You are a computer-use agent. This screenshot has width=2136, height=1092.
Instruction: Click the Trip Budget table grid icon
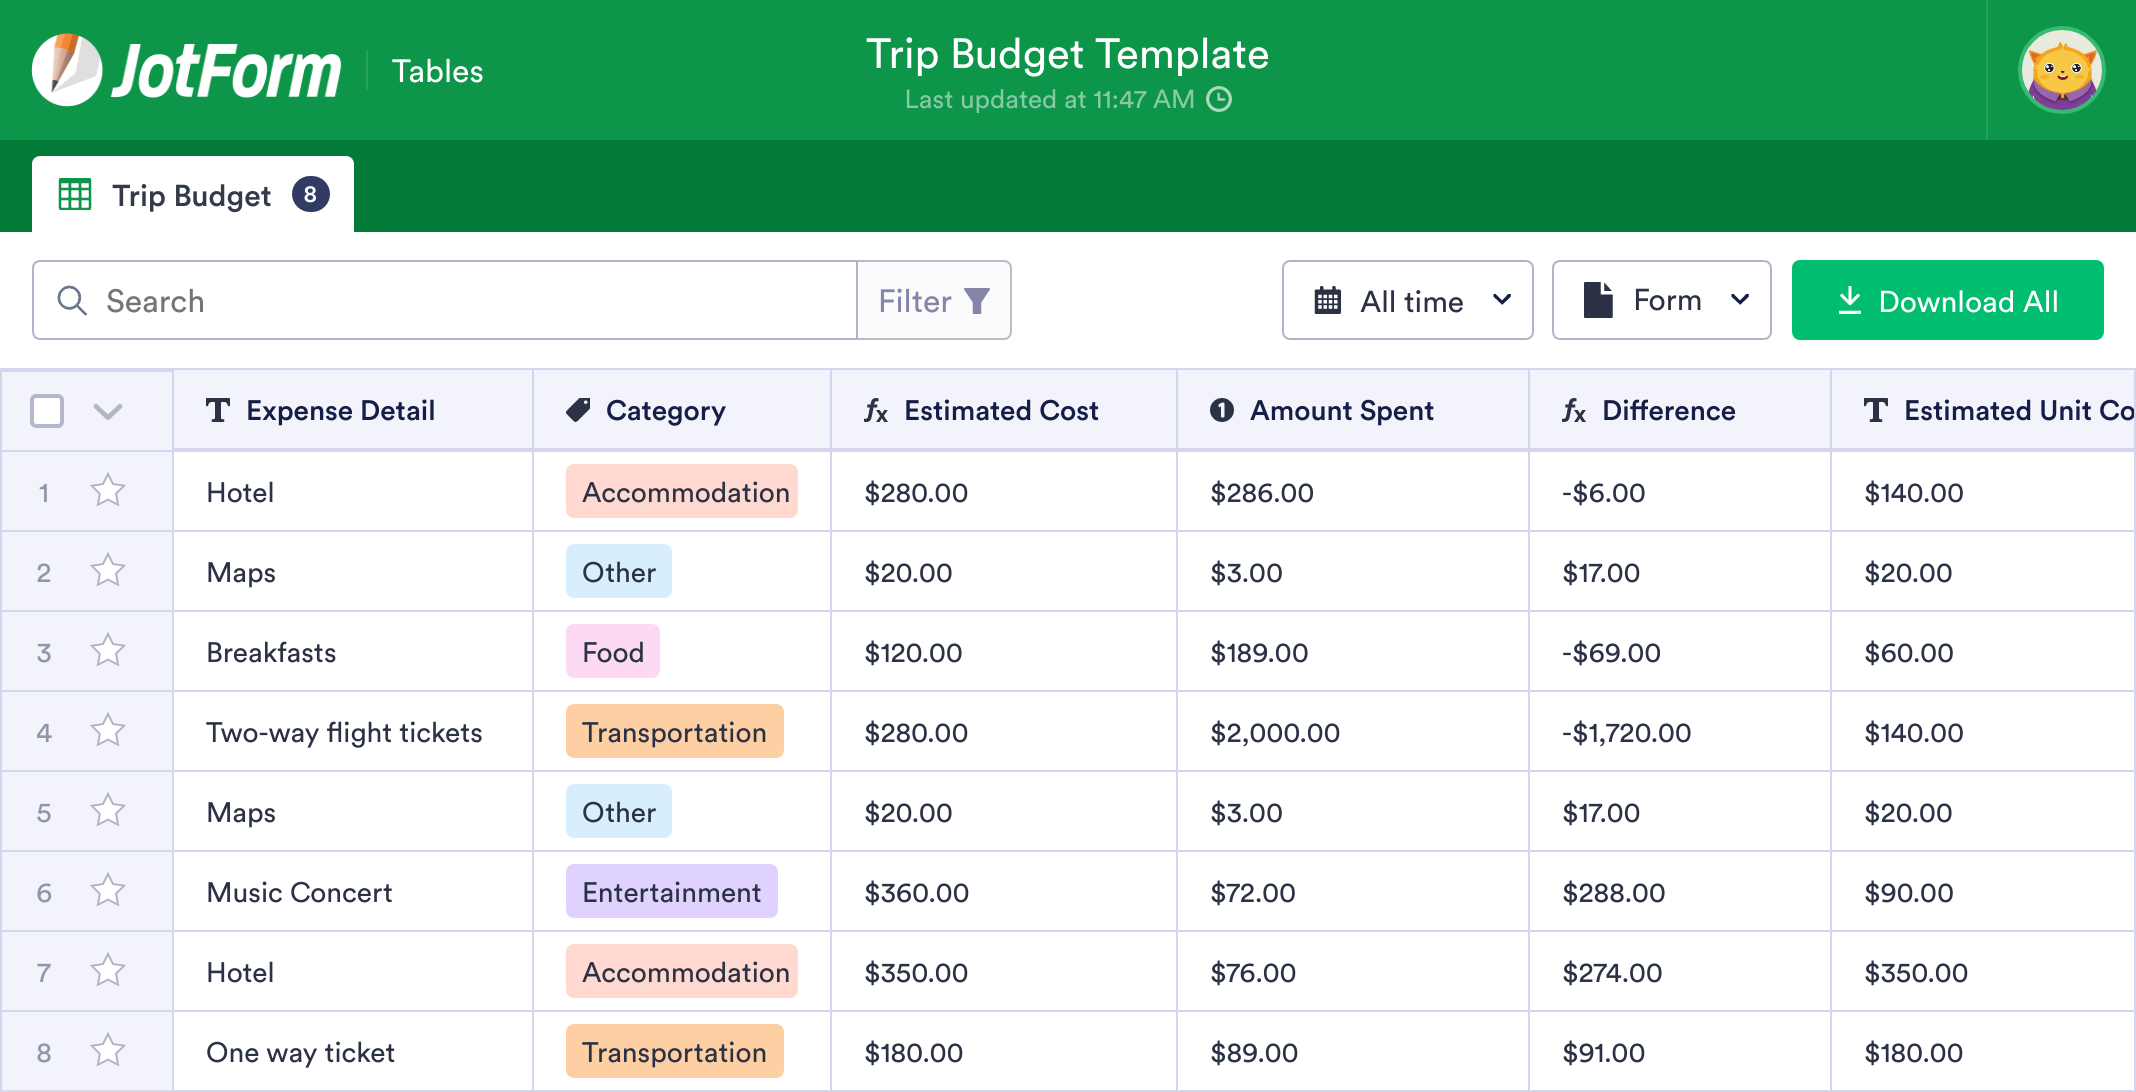[75, 195]
